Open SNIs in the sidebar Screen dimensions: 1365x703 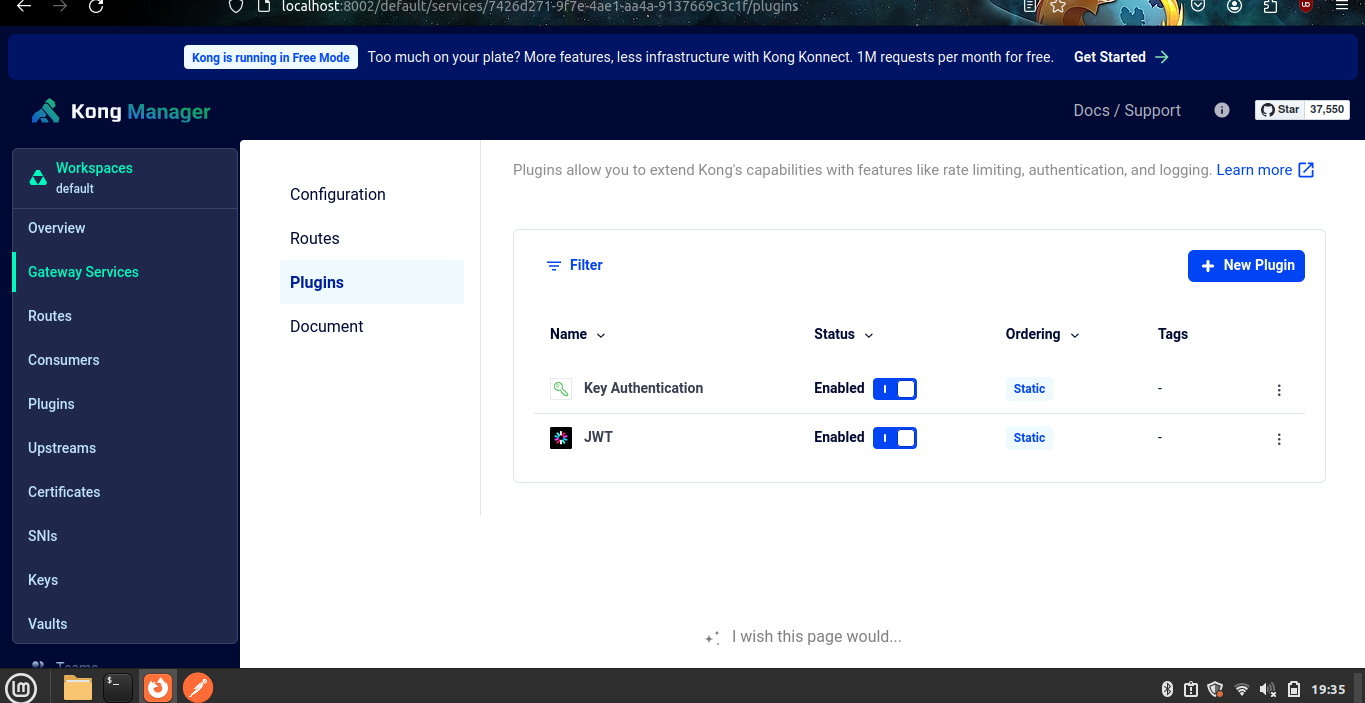click(125, 536)
